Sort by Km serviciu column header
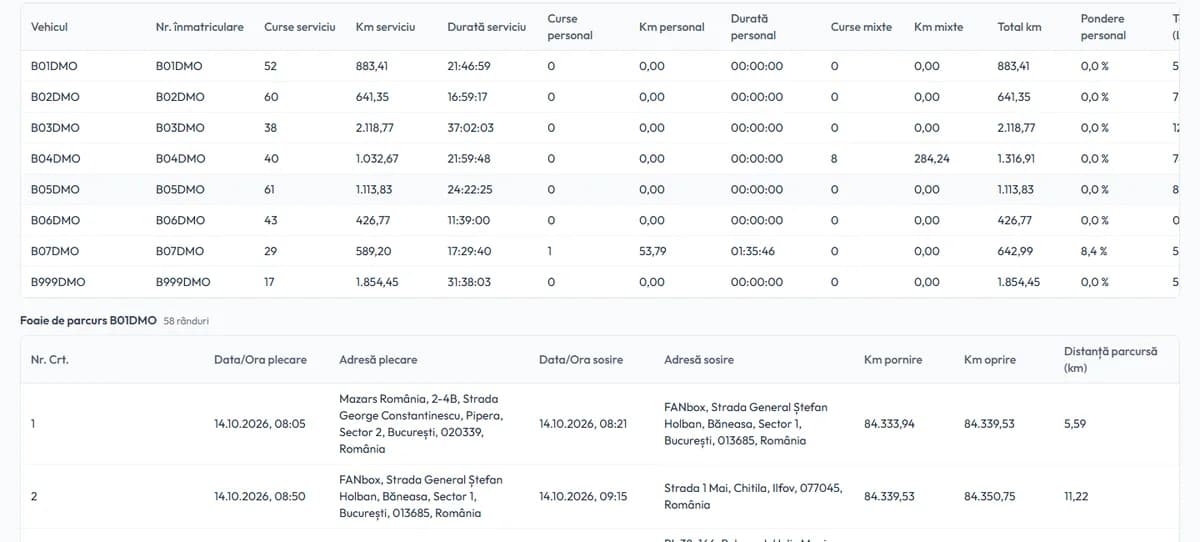Screen dimensions: 1200x542 [385, 27]
